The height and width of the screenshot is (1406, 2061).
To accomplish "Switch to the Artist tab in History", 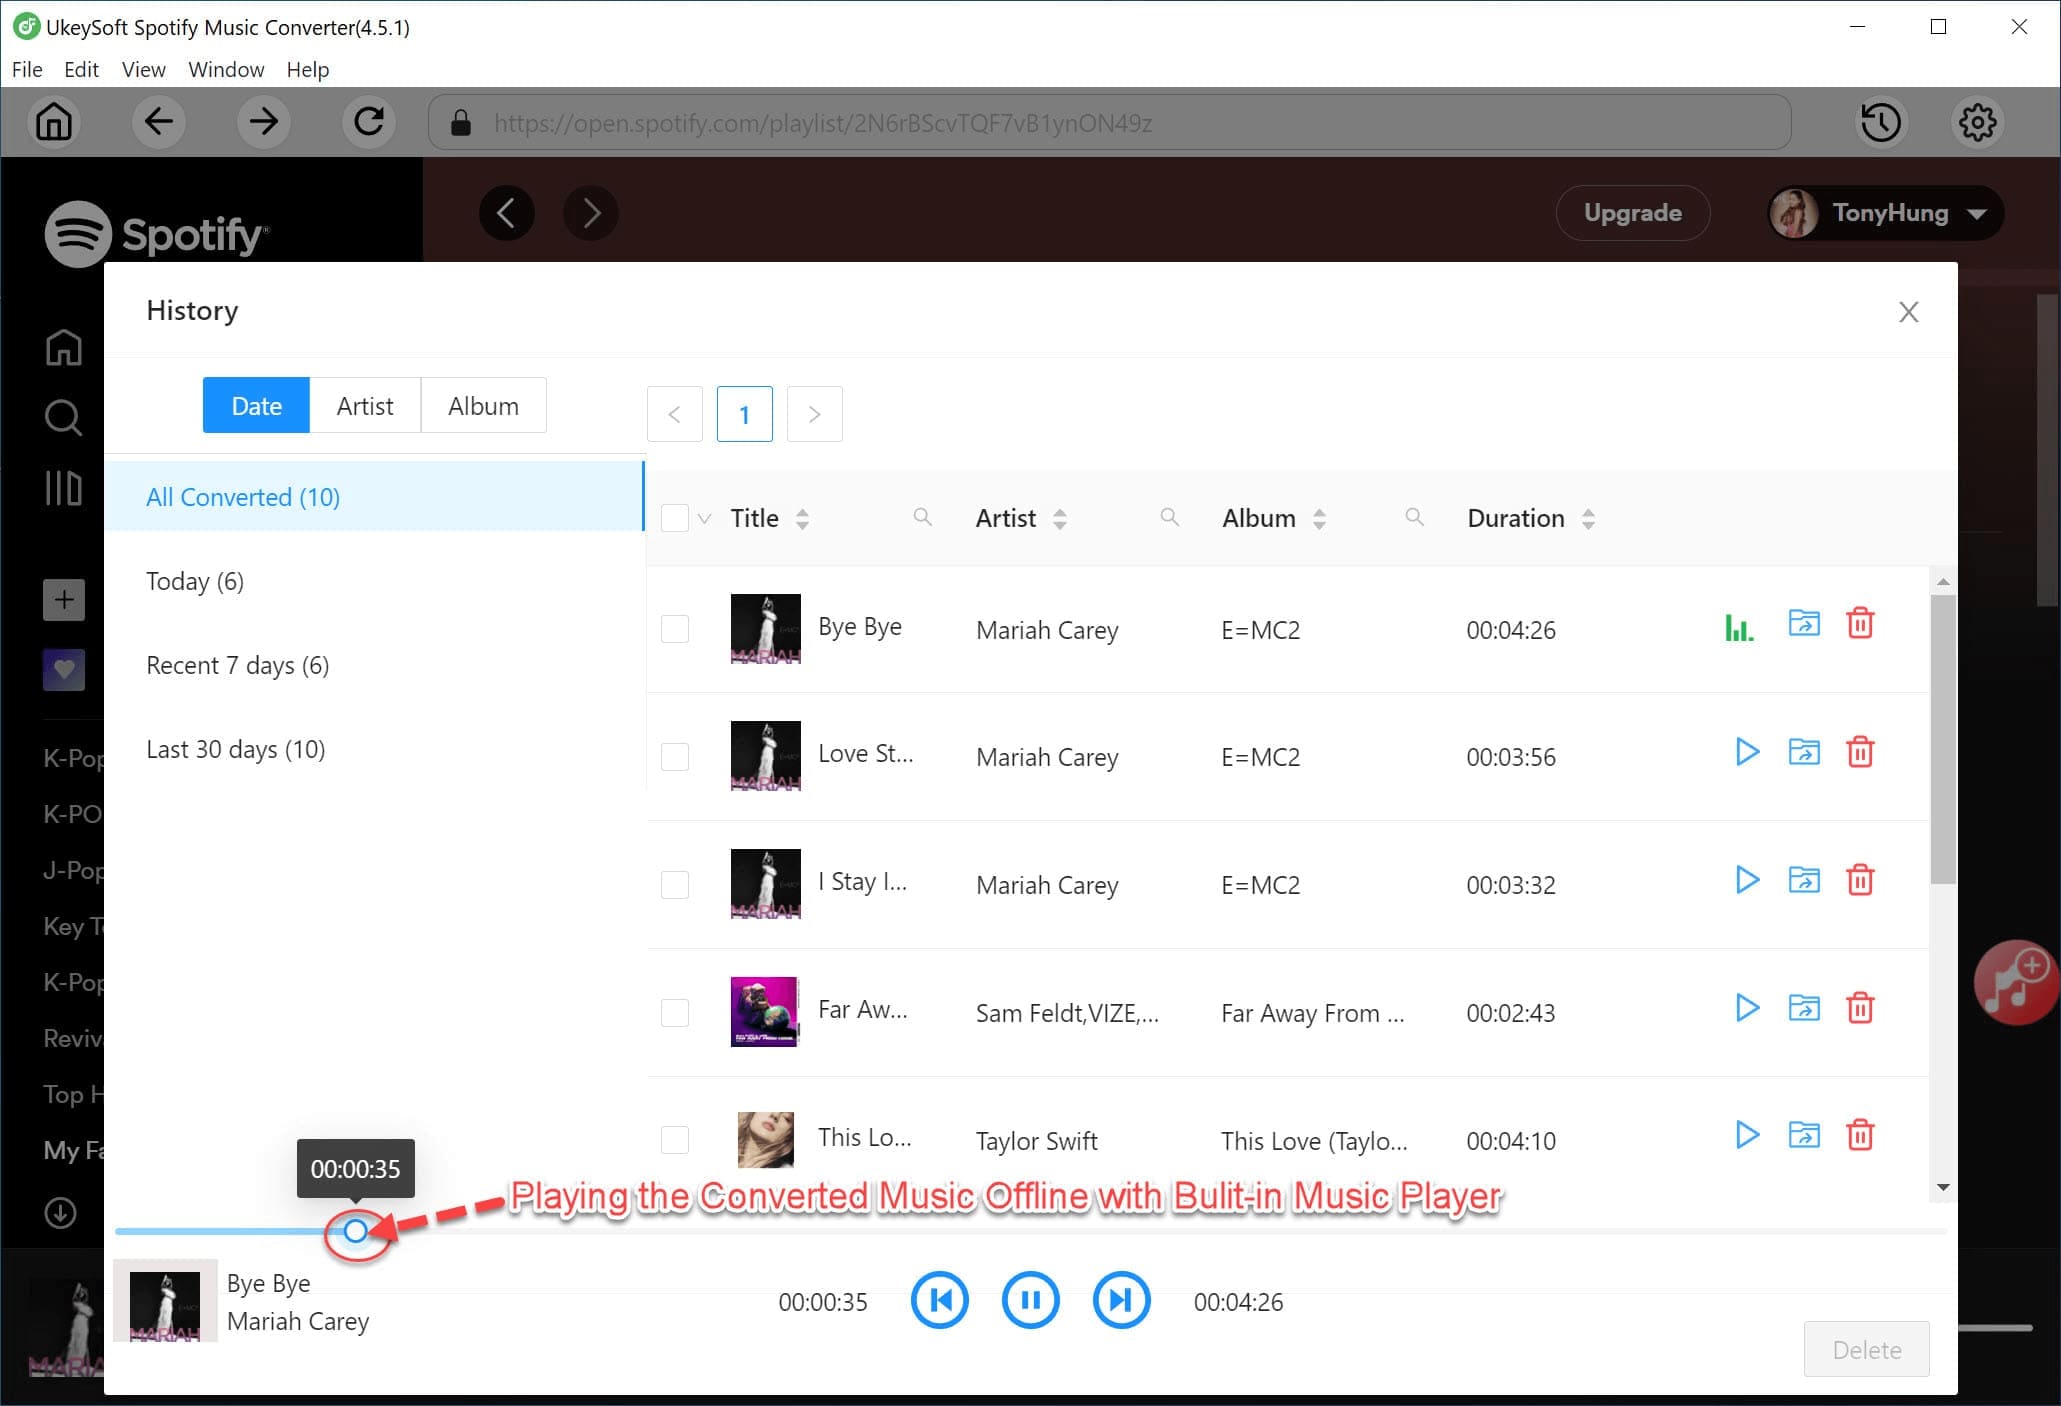I will (x=365, y=405).
